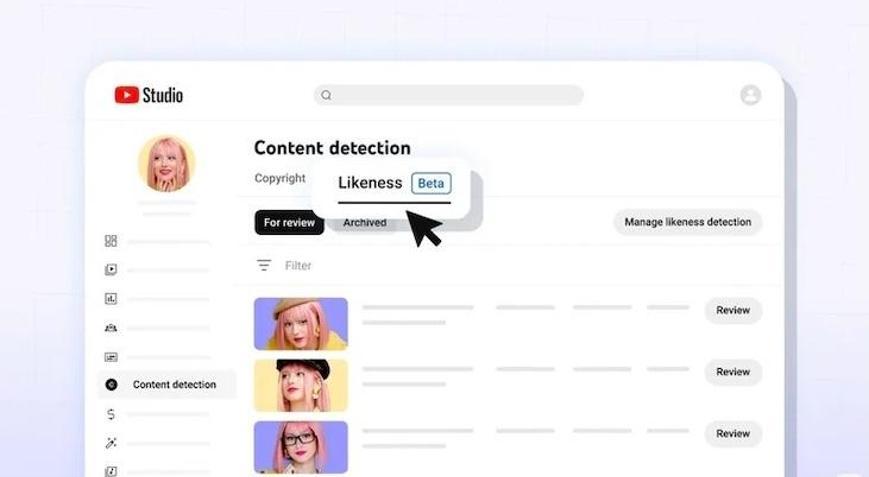Open the Subtitles sidebar icon
869x477 pixels.
pyautogui.click(x=111, y=357)
